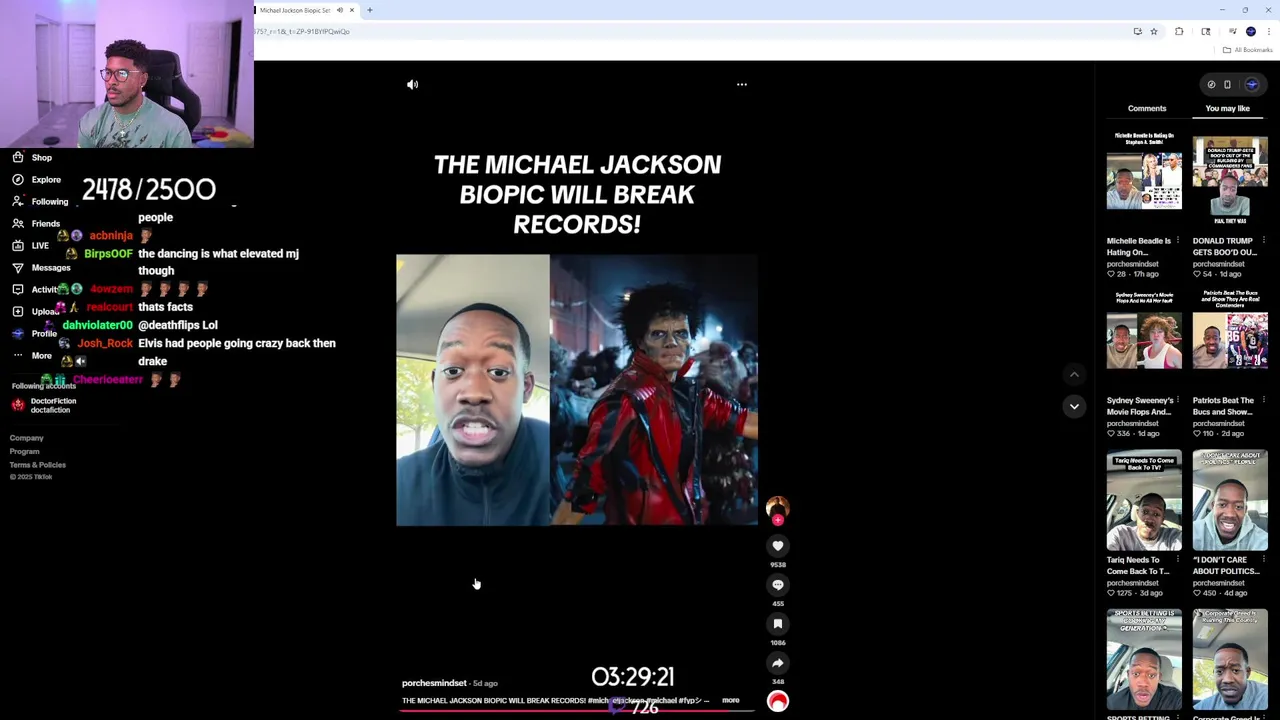The image size is (1280, 720).
Task: Open the video three-dot options menu
Action: click(742, 84)
